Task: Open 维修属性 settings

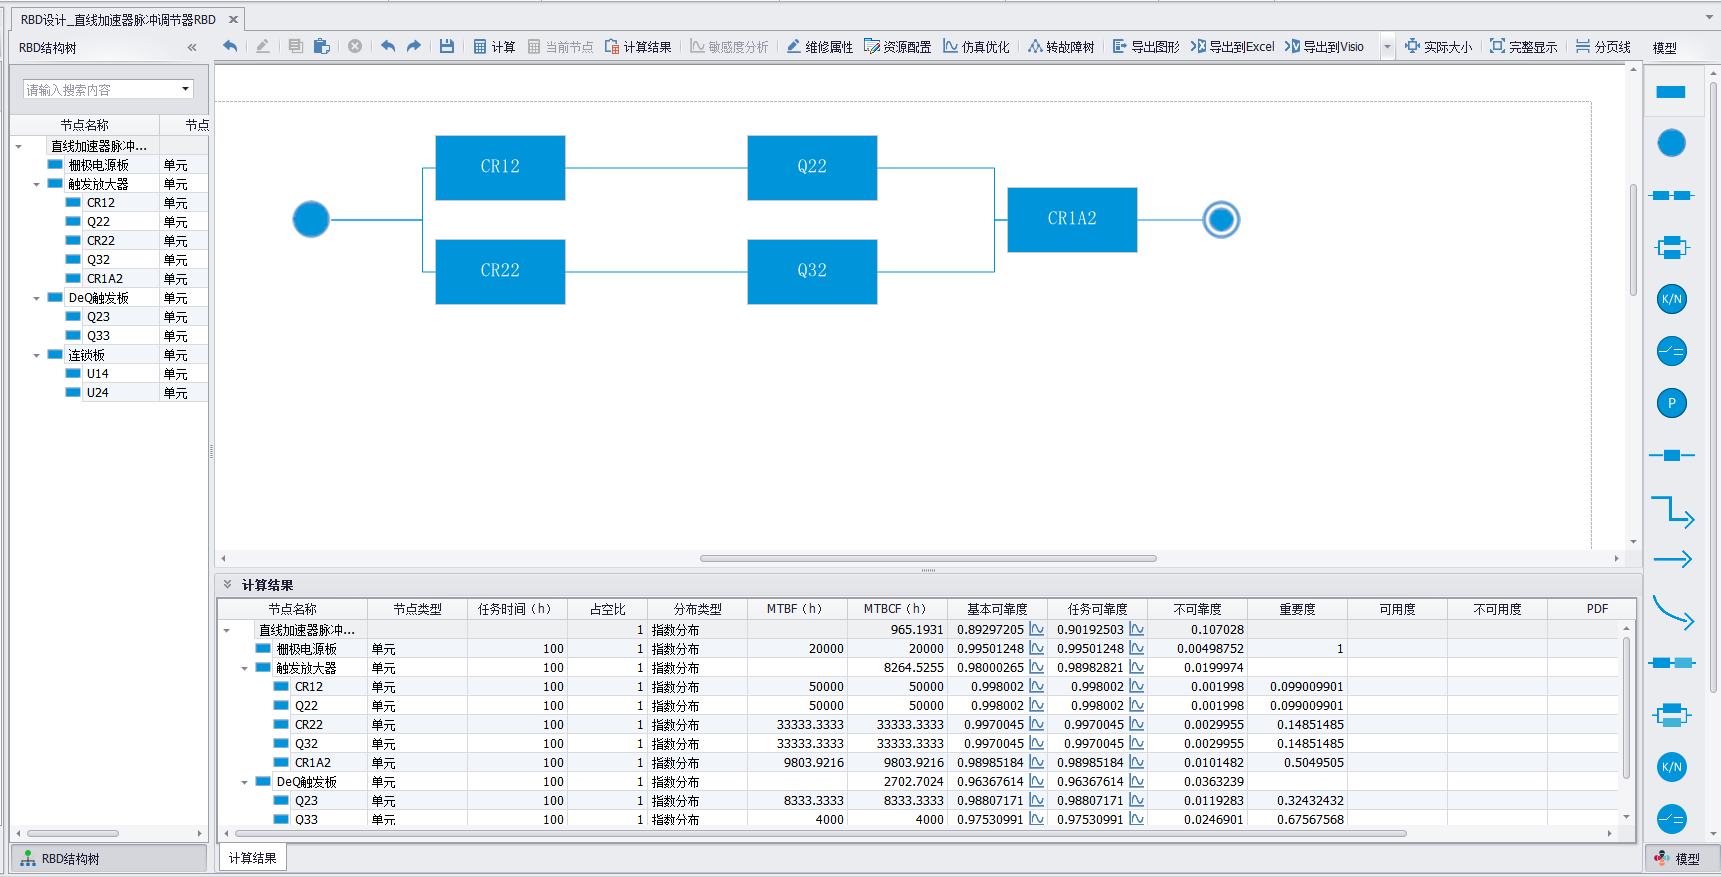Action: [x=819, y=47]
